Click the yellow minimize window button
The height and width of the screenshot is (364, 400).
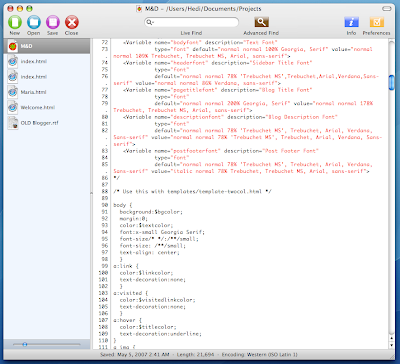point(20,9)
